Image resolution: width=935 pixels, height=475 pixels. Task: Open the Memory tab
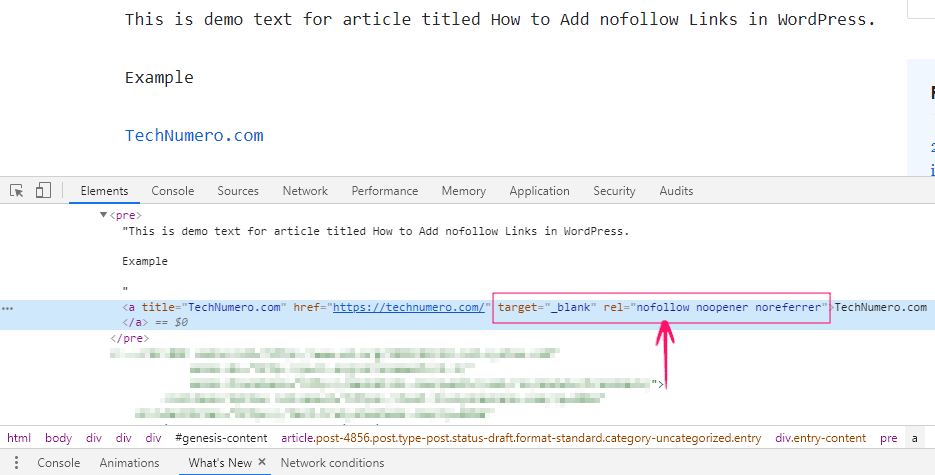[x=463, y=191]
